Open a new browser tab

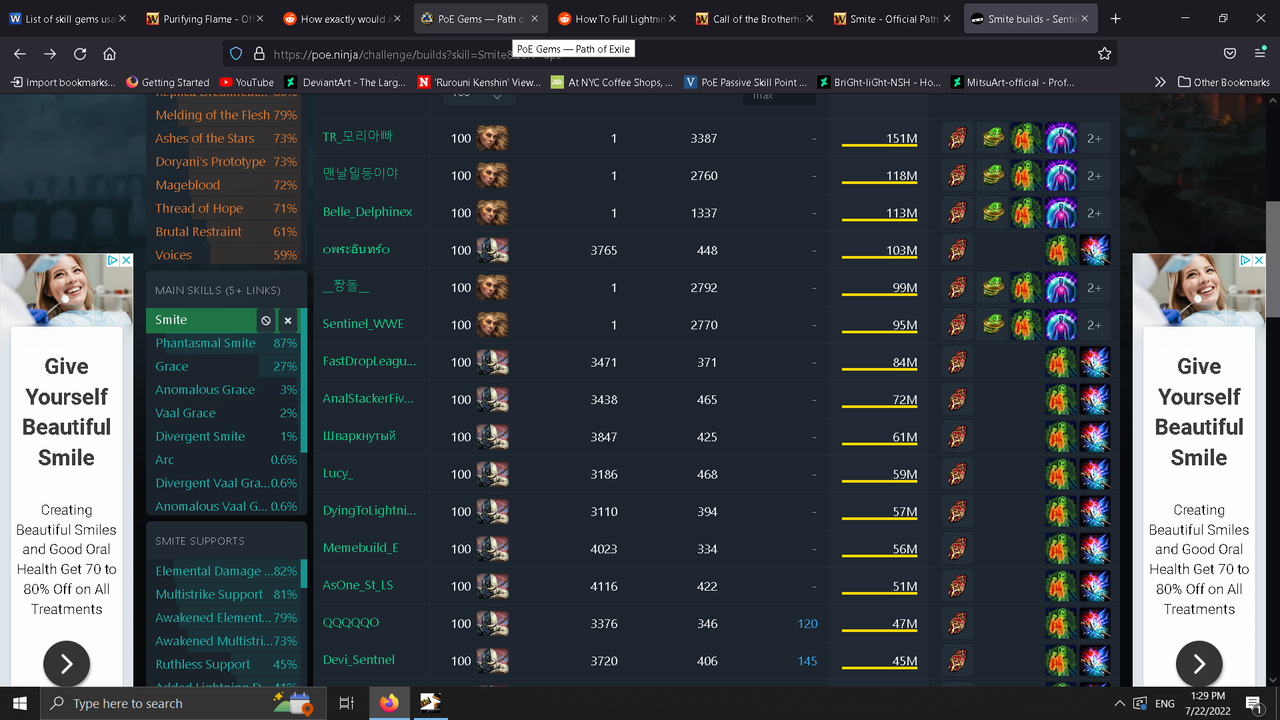pos(1116,19)
